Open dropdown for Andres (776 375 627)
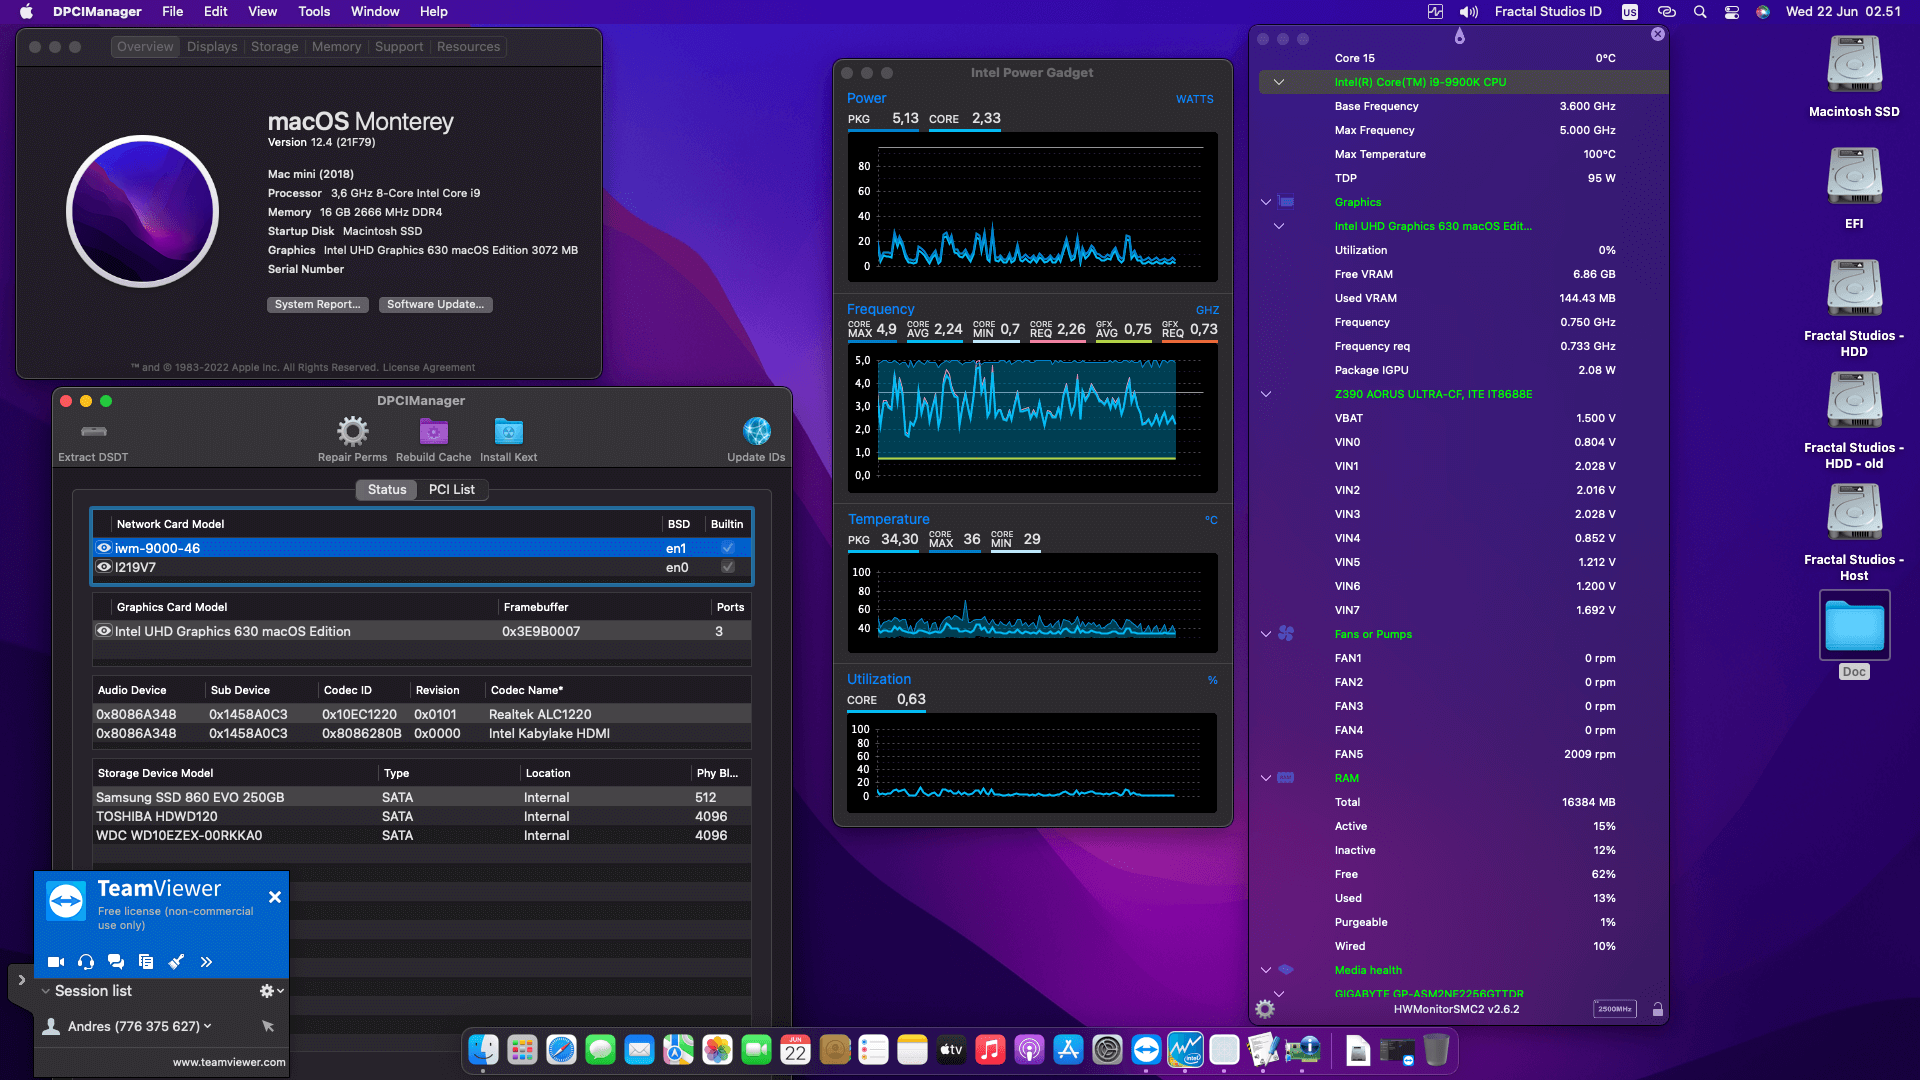This screenshot has width=1920, height=1080. coord(208,1026)
